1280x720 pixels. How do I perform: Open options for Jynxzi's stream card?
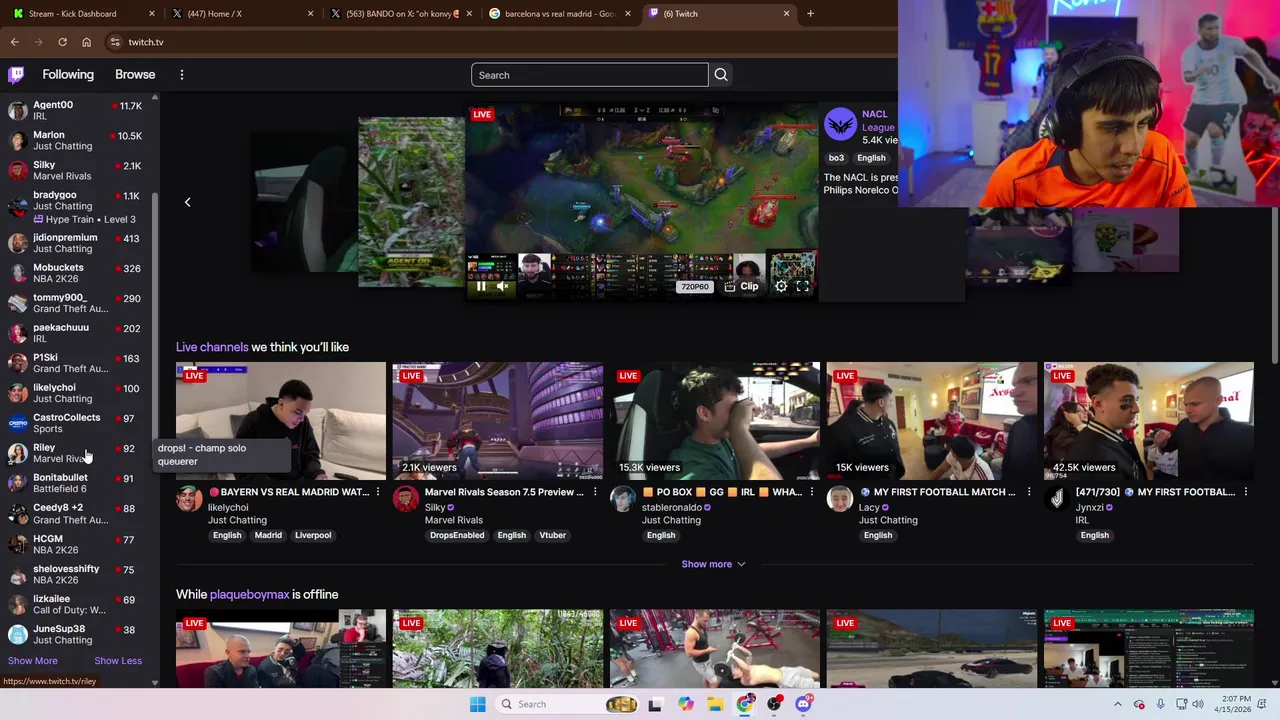[1245, 492]
